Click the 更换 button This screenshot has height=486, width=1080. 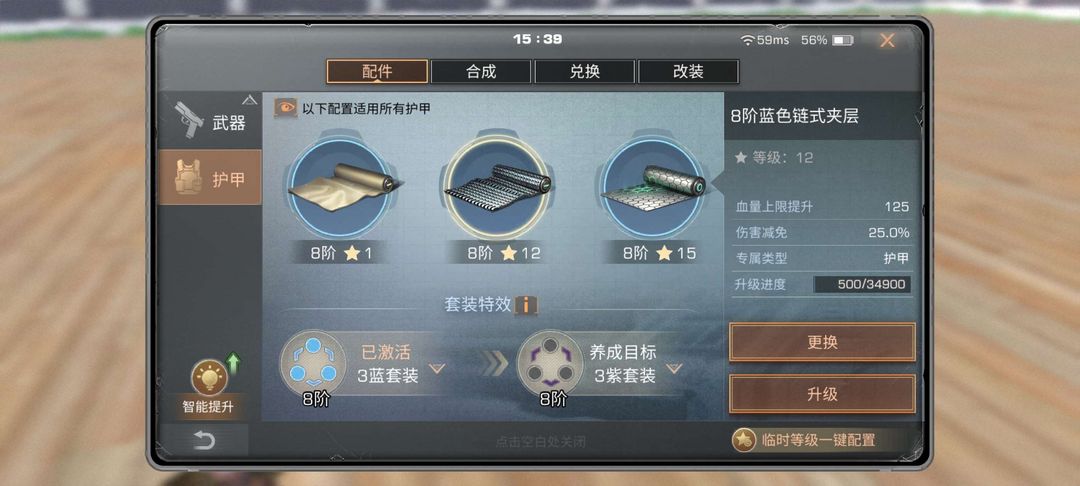coord(822,342)
